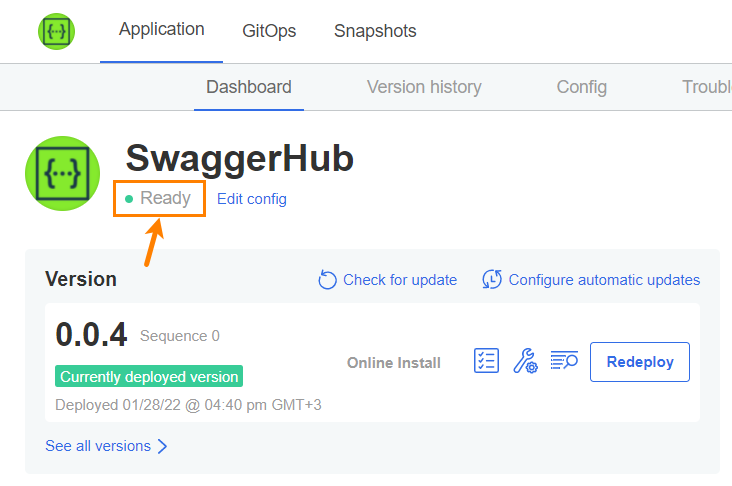Viewport: 732px width, 486px height.
Task: Click the green Ready status indicator
Action: pos(130,199)
